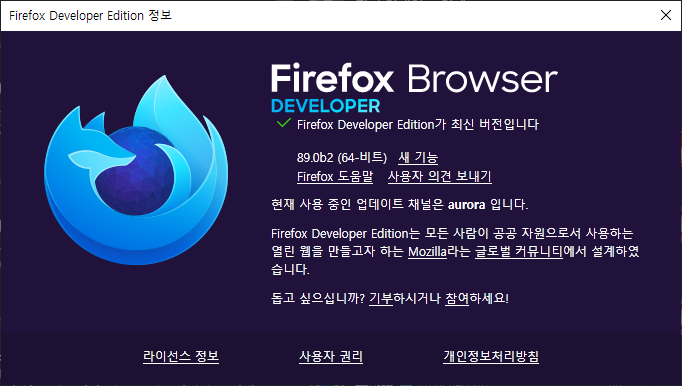Select the version text 89.0b2 (64-비트)
This screenshot has height=386, width=682.
click(x=342, y=157)
